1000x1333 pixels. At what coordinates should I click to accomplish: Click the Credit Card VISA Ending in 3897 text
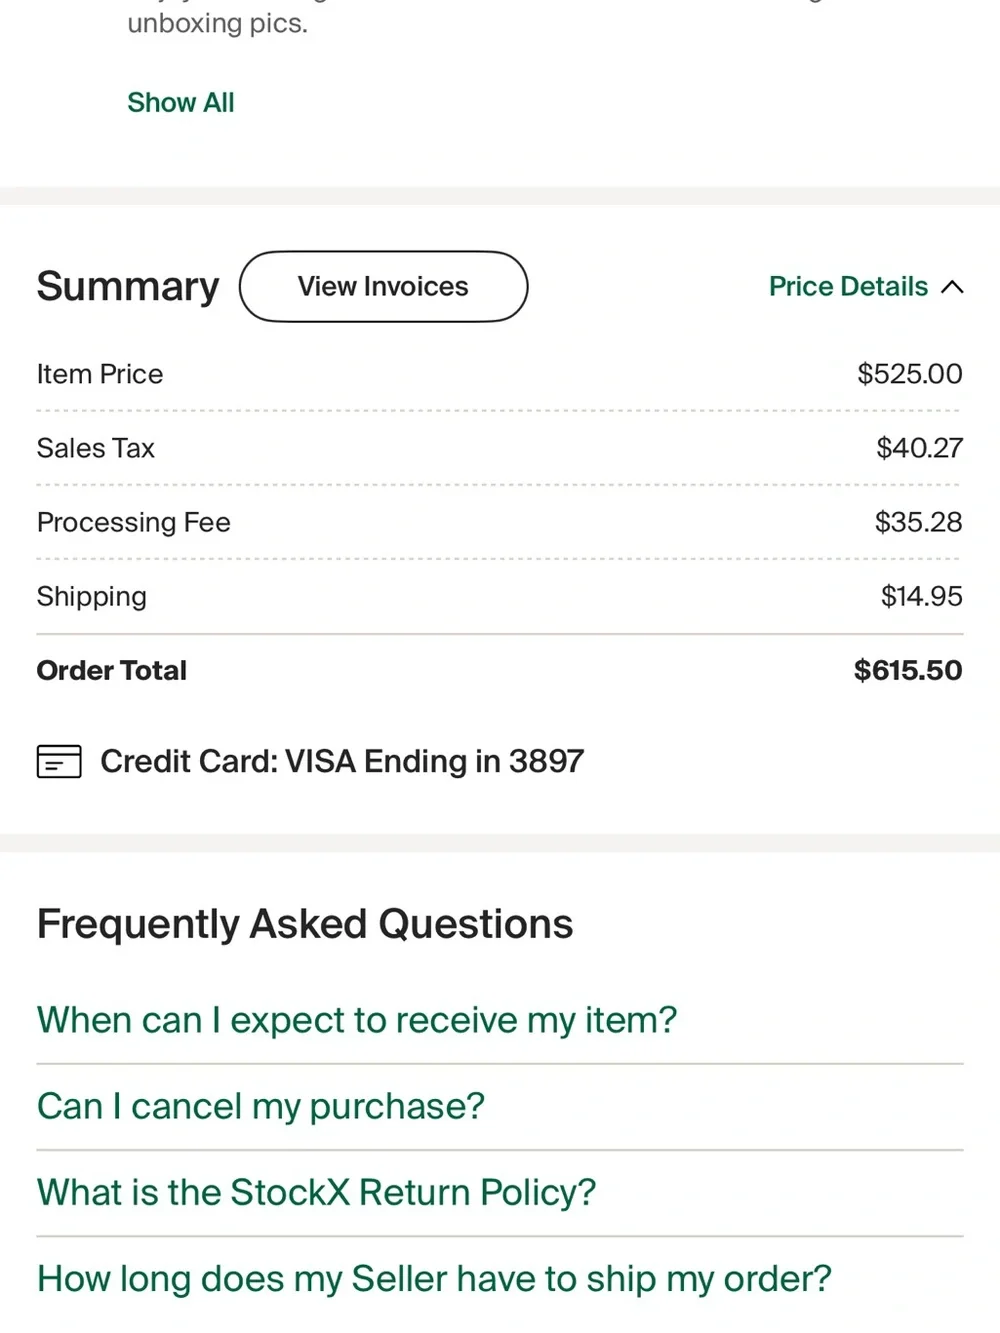pyautogui.click(x=342, y=762)
